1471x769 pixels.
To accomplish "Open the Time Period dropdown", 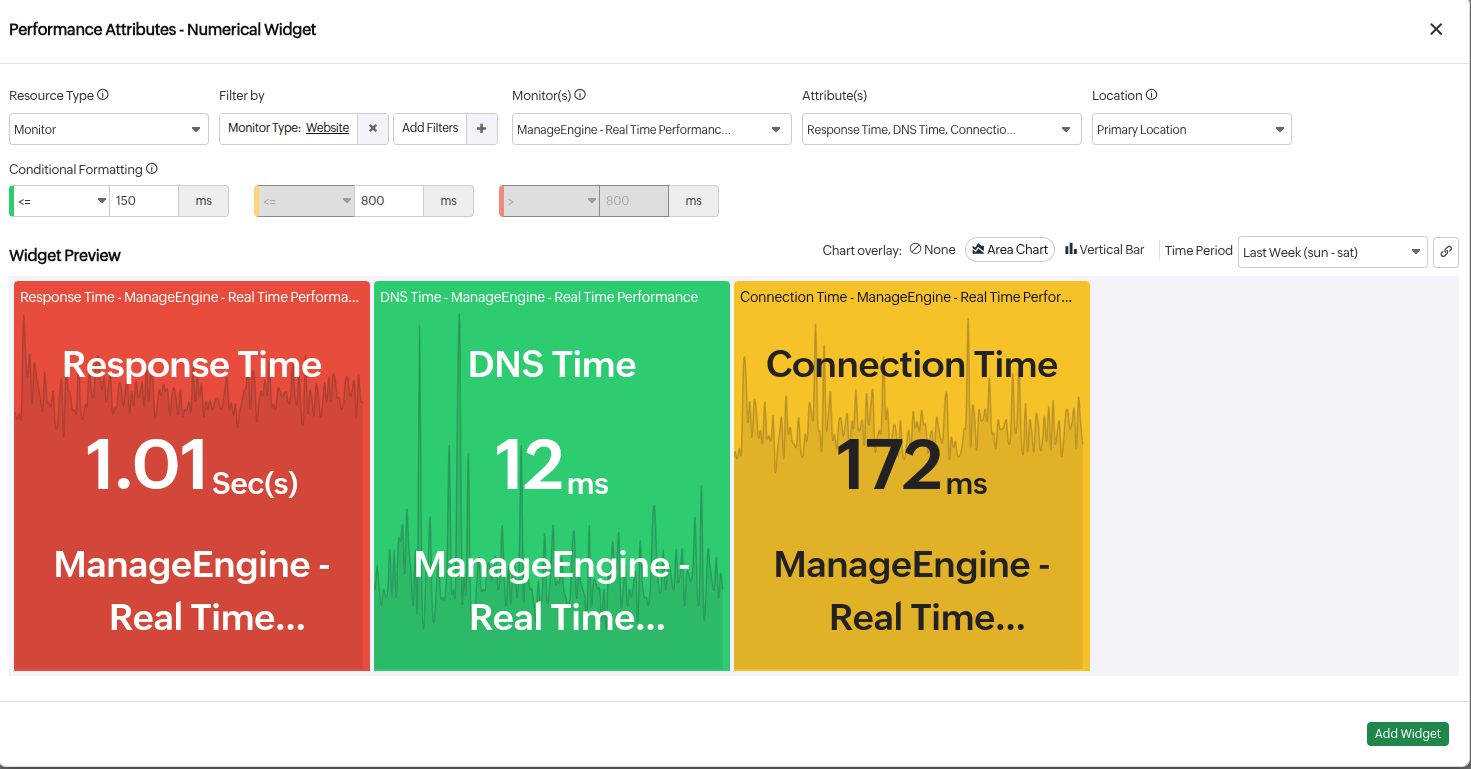I will 1332,252.
